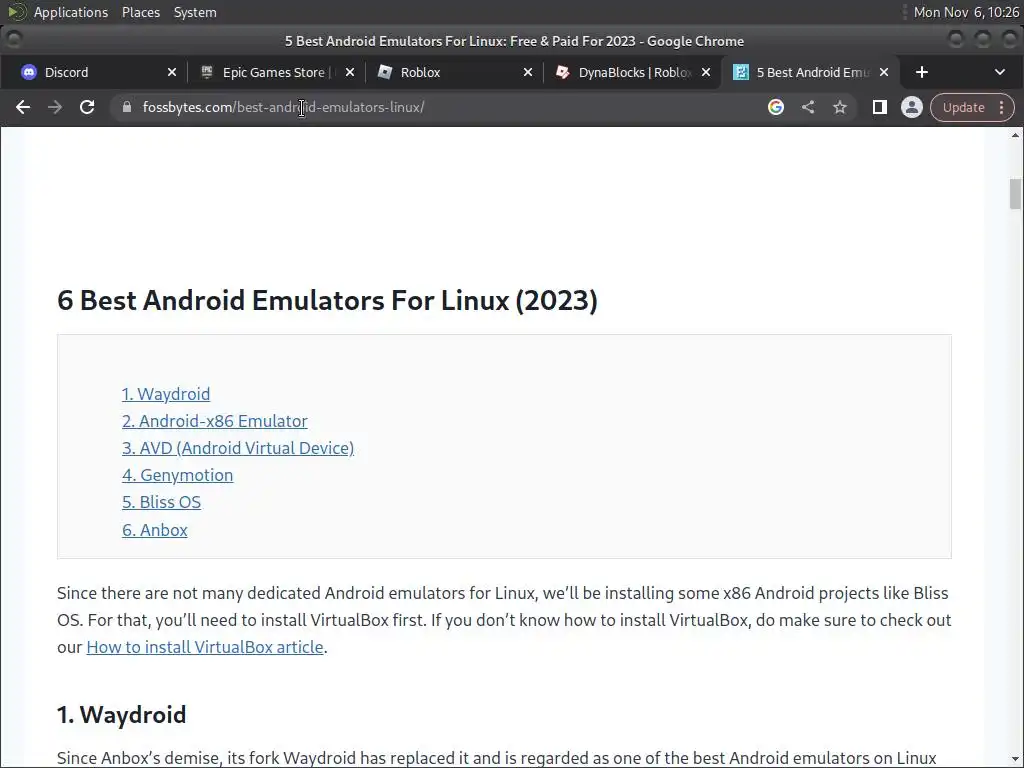Screen dimensions: 1024x768
Task: Open the System menu
Action: tap(195, 12)
